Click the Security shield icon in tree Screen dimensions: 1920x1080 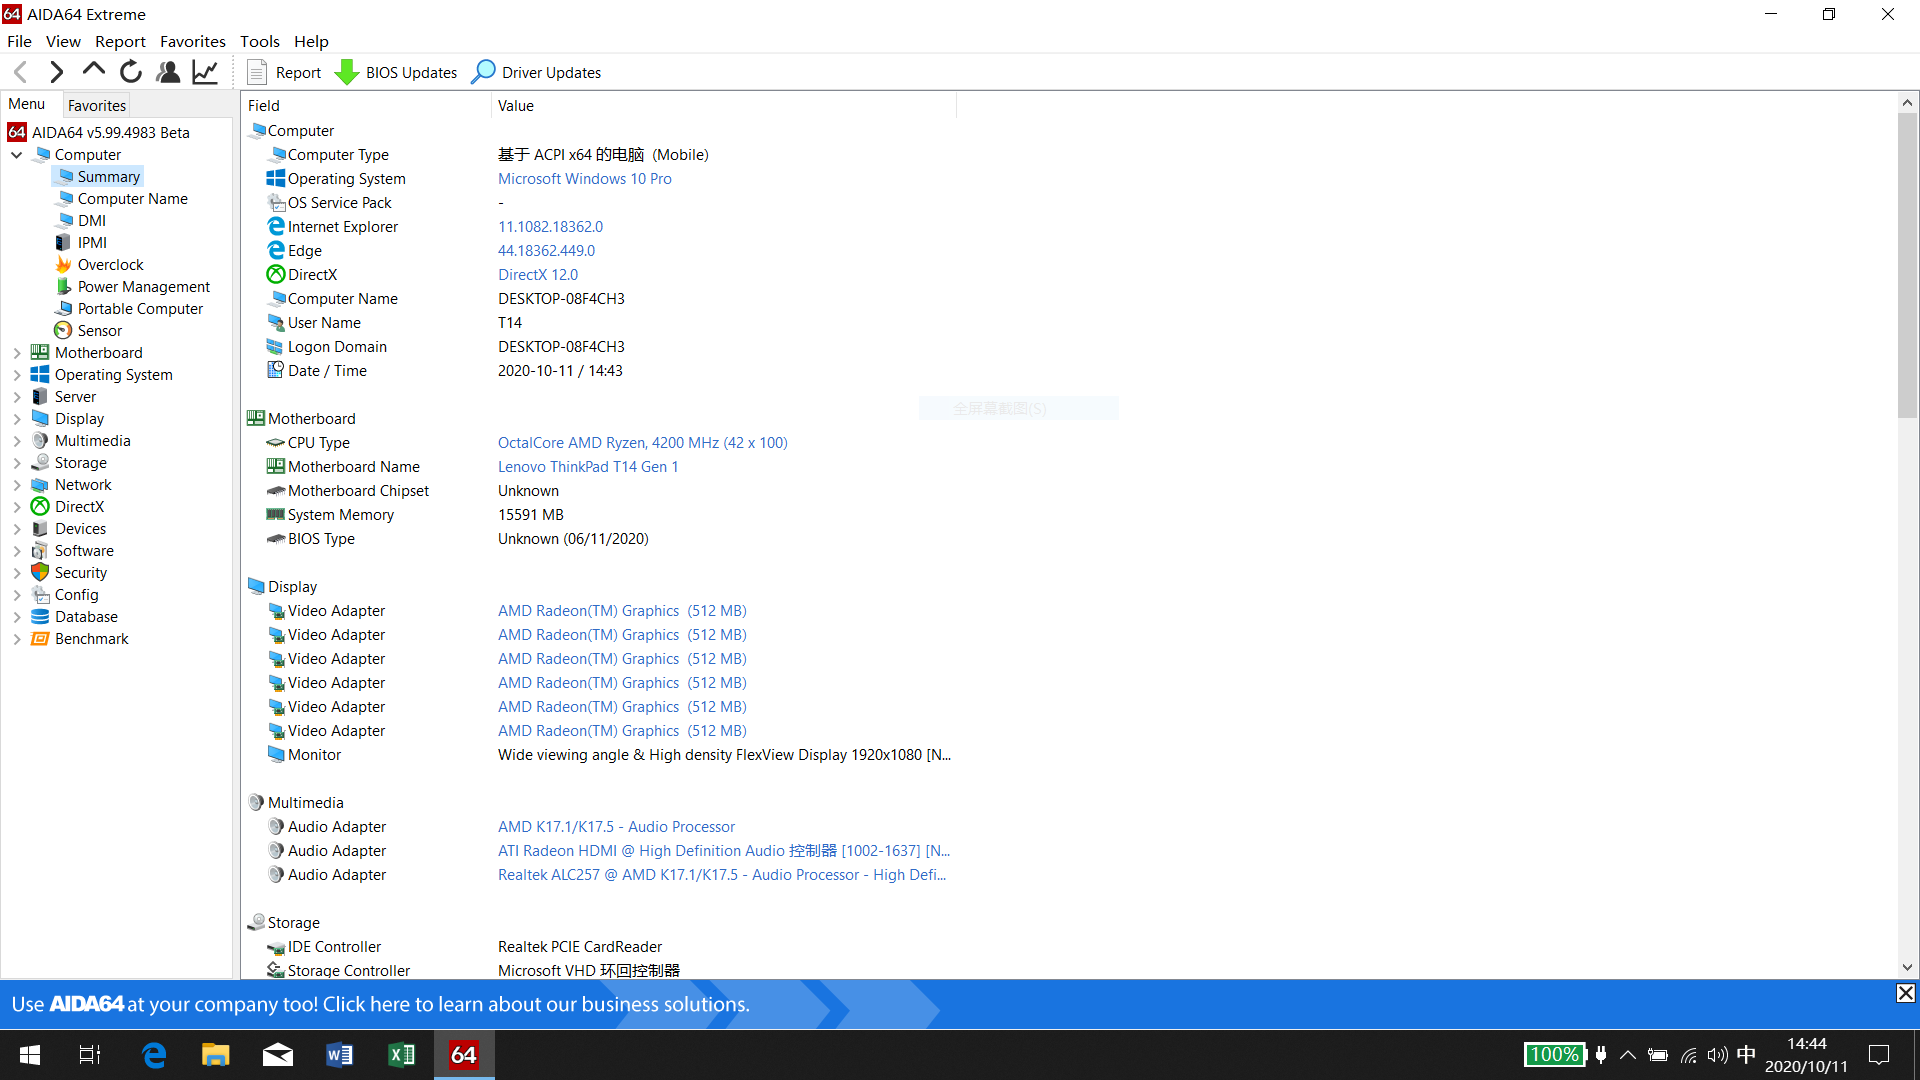click(40, 573)
